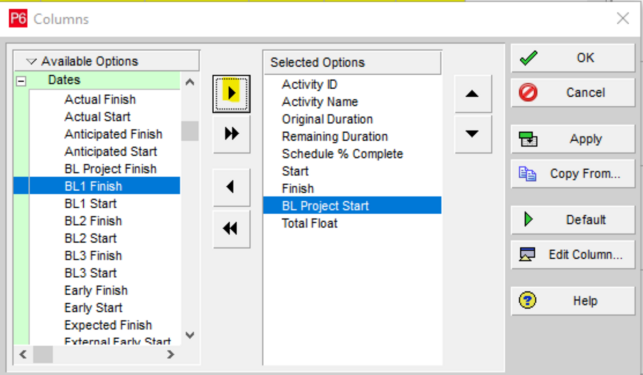
Task: Click the Apply button
Action: (573, 139)
